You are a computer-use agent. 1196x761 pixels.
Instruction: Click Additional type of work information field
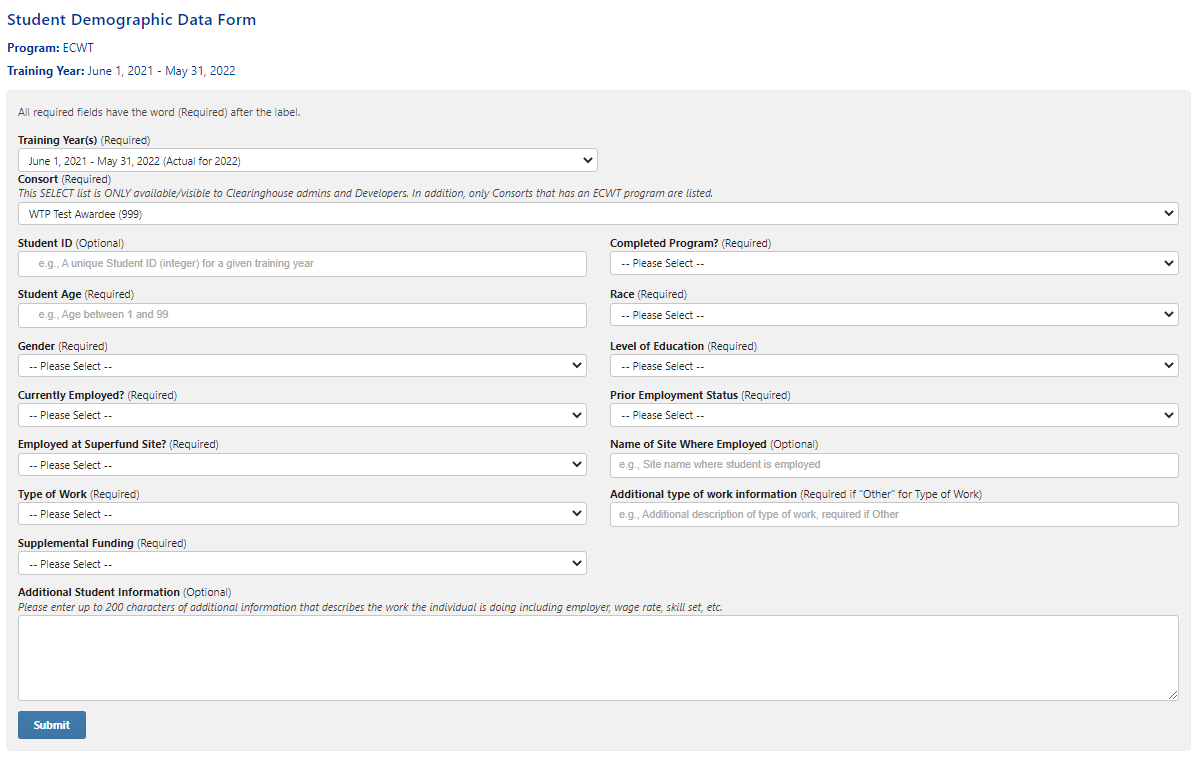tap(893, 514)
